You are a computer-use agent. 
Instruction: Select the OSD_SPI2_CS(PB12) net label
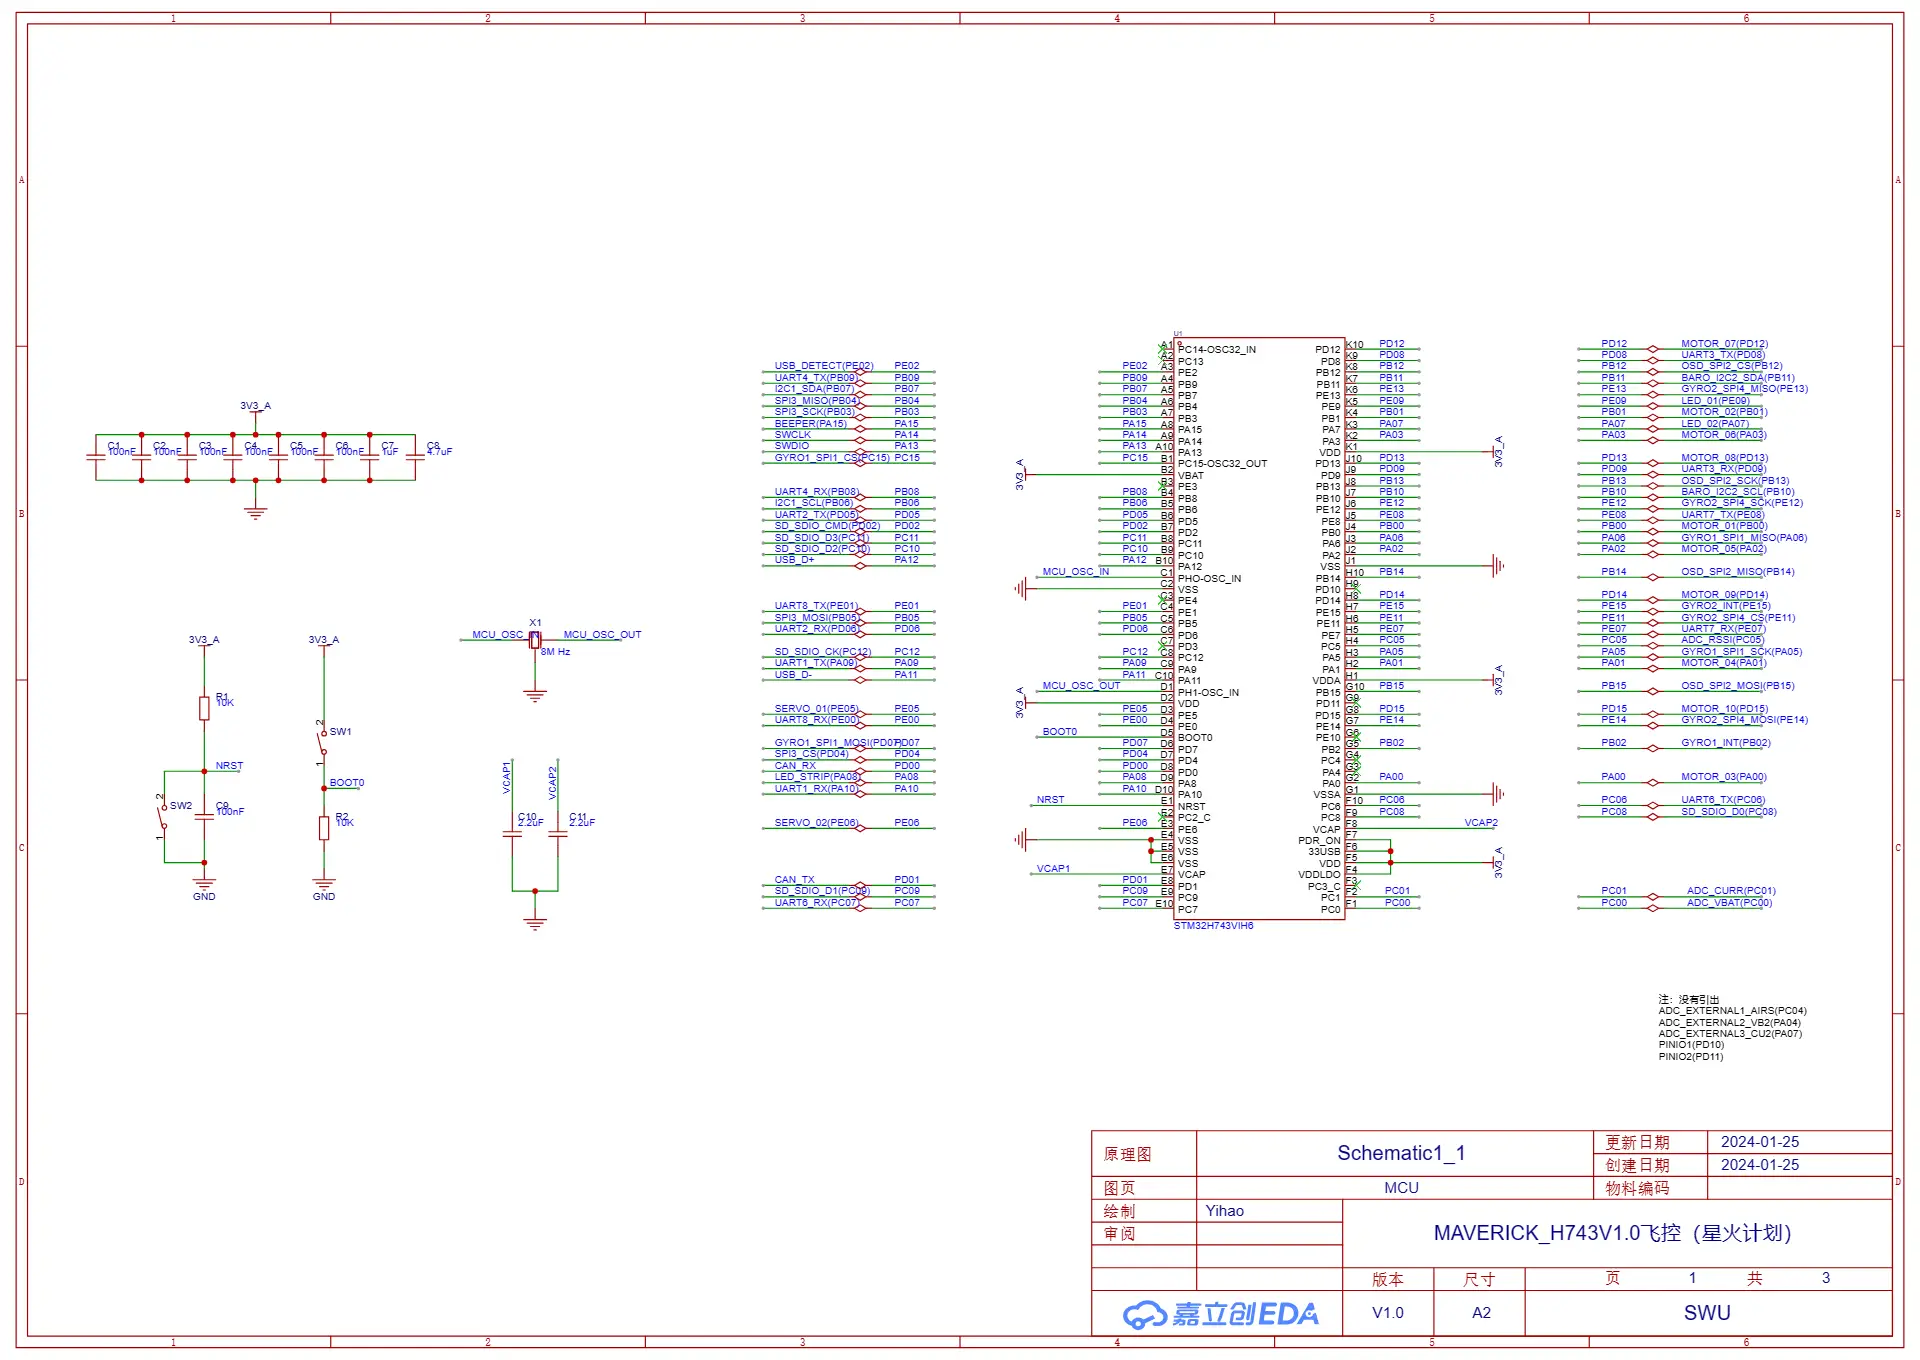(1731, 366)
